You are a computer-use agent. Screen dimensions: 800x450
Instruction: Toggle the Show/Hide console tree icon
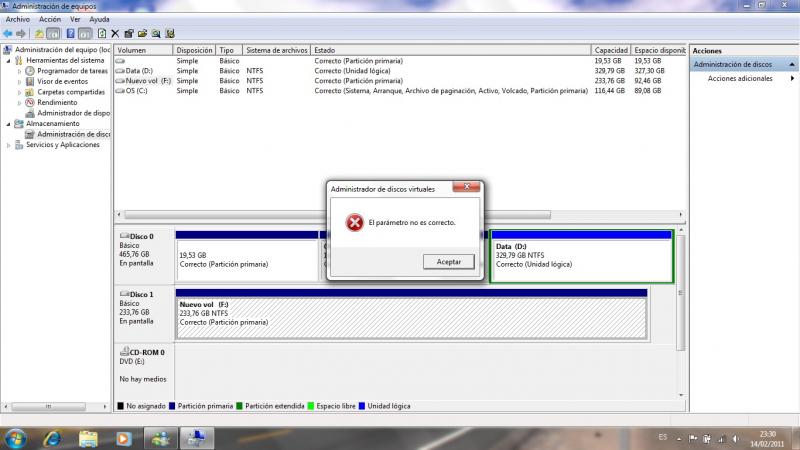coord(53,34)
